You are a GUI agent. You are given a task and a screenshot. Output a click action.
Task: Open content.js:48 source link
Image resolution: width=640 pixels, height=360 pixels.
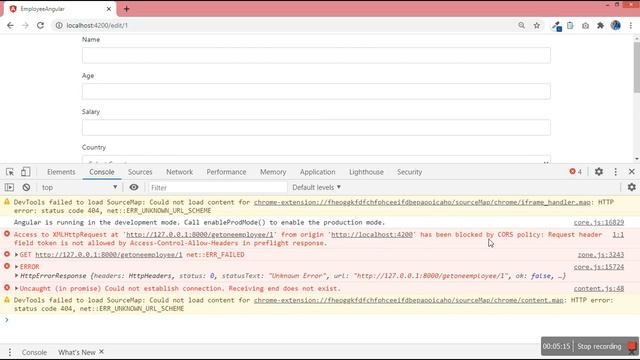click(598, 288)
